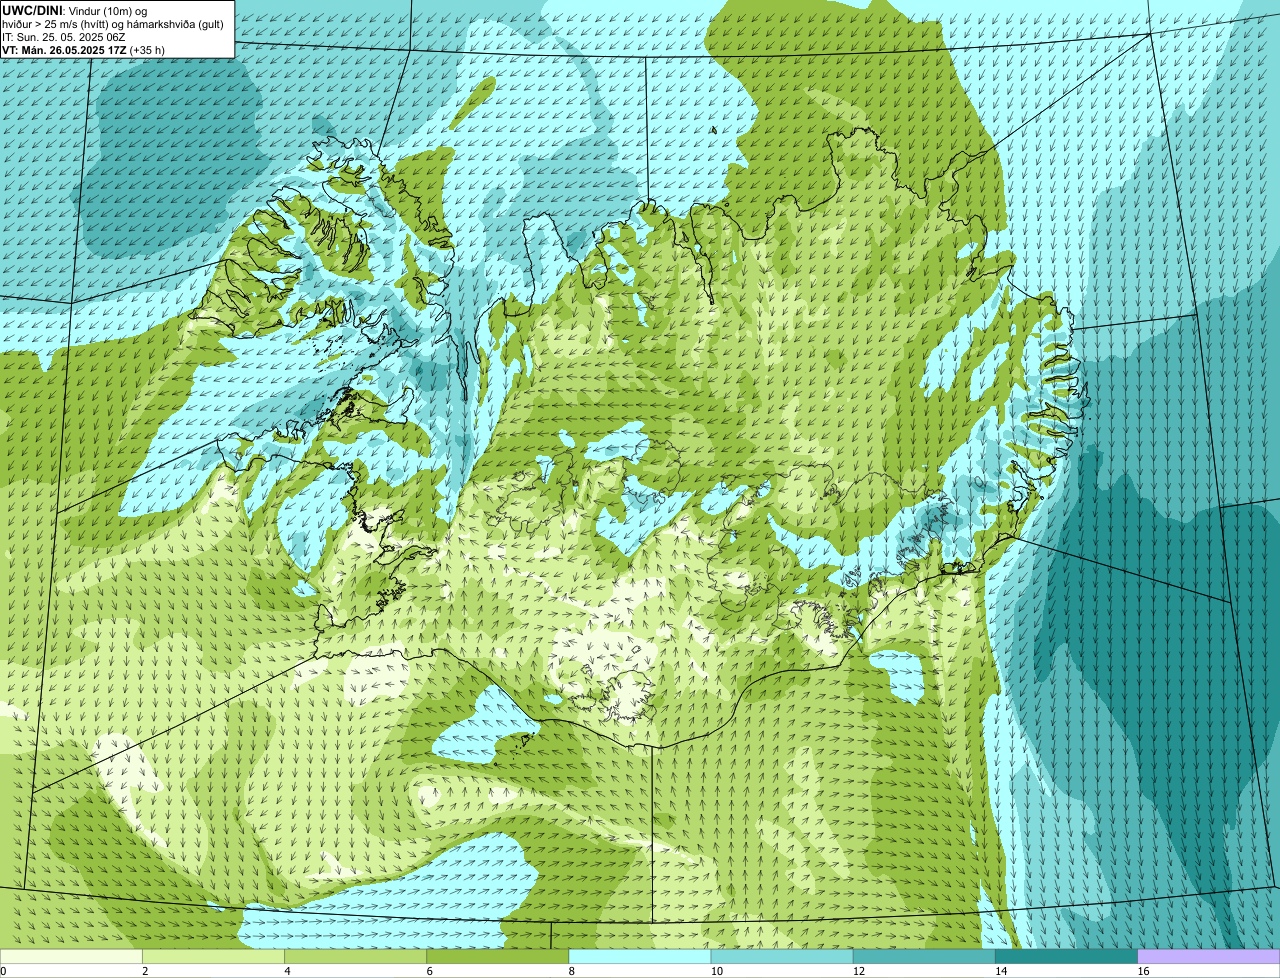Click the 14–16 m/s dark teal legend segment
Viewport: 1280px width, 978px height.
(1067, 956)
